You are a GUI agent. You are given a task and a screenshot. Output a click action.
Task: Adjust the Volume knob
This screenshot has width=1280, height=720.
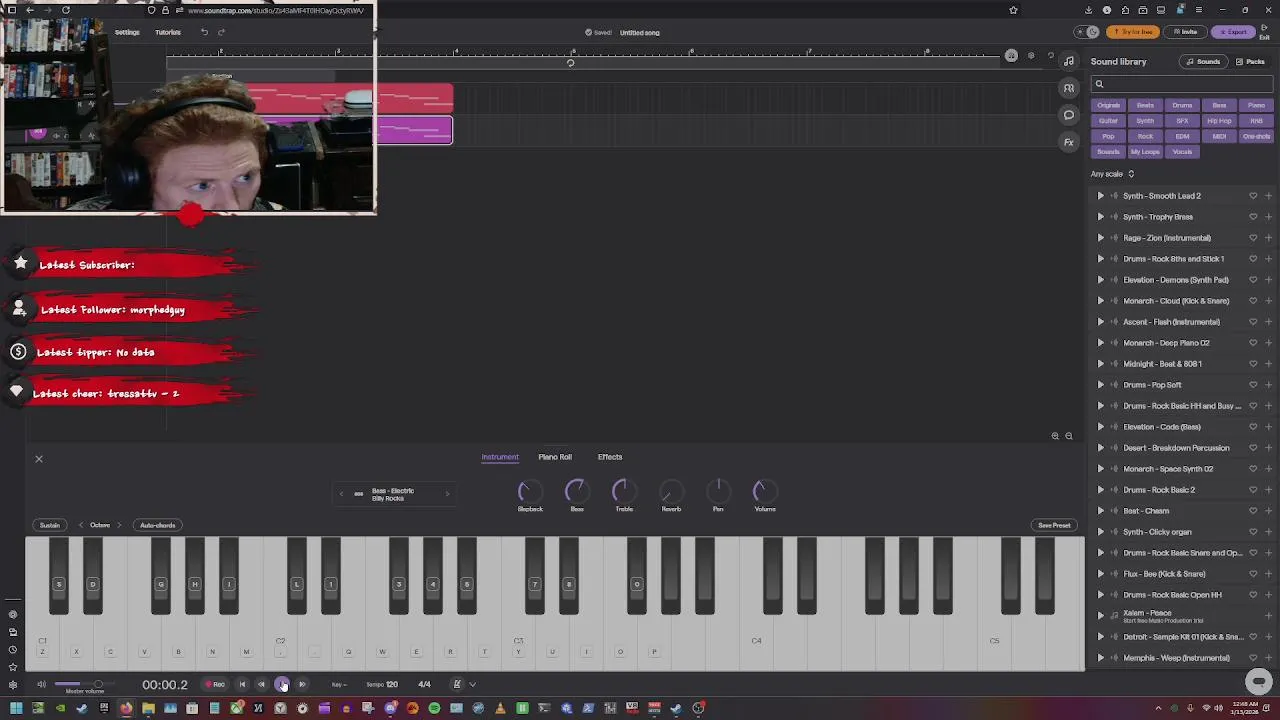[x=764, y=491]
